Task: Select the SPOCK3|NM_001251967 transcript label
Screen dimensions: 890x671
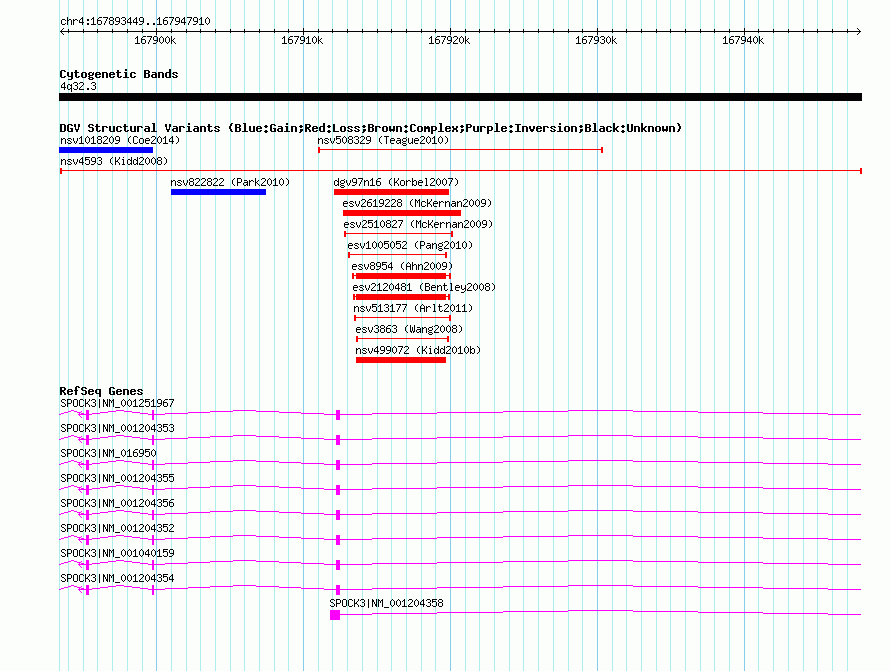Action: coord(117,404)
